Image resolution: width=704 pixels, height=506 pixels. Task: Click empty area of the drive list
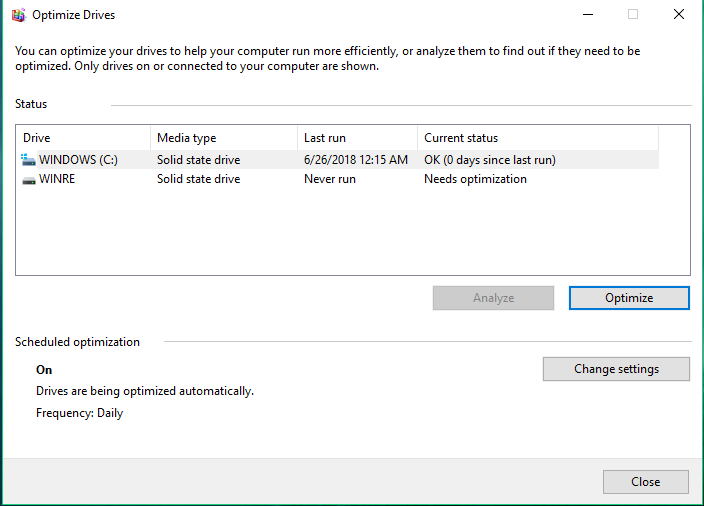tap(352, 231)
